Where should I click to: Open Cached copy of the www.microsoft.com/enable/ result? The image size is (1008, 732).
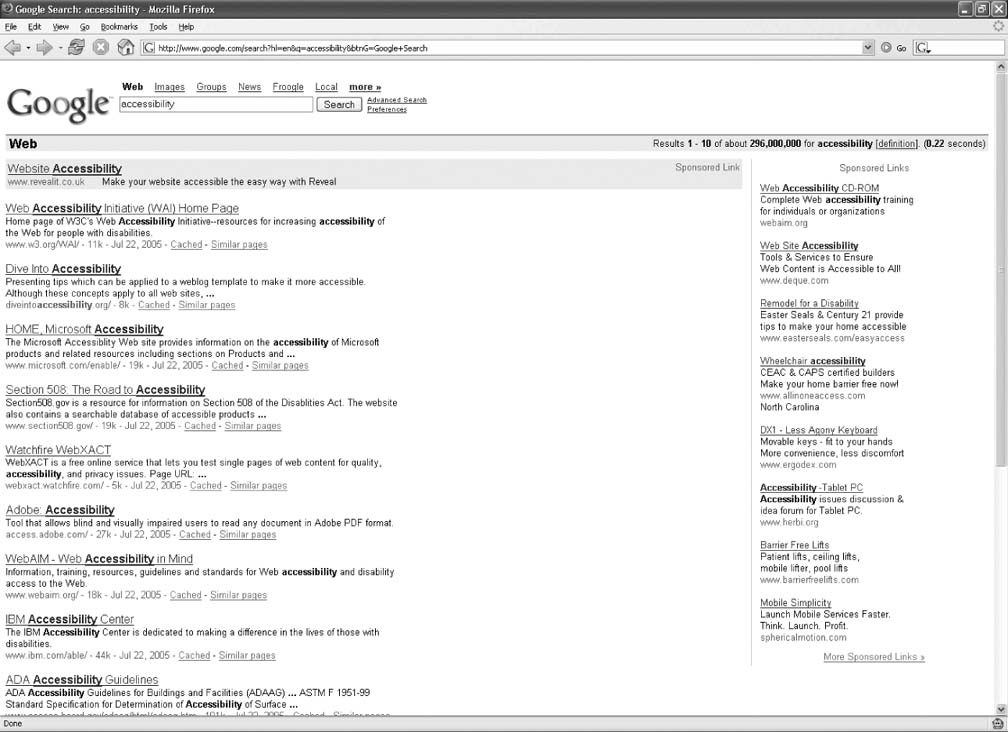coord(228,366)
